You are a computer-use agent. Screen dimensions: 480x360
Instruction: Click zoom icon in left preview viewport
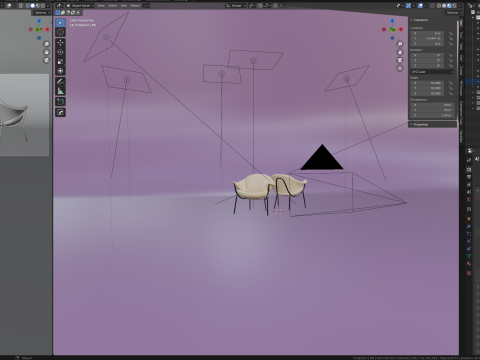[46, 44]
